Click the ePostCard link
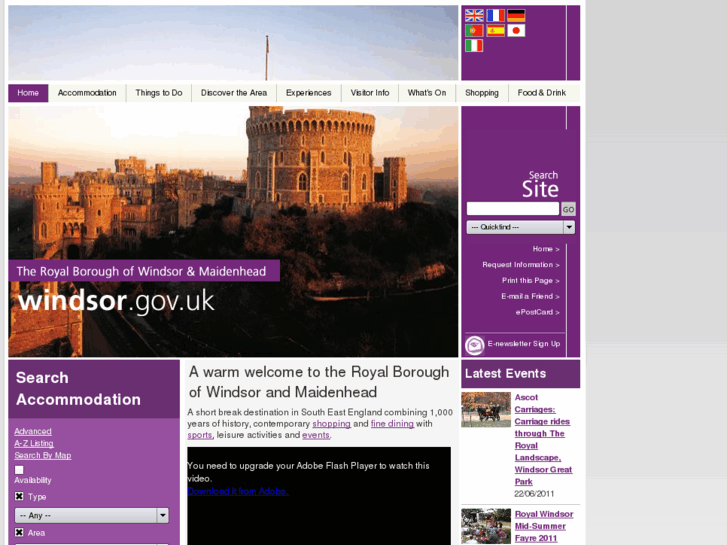Screen dimensions: 727x545 (x=537, y=312)
